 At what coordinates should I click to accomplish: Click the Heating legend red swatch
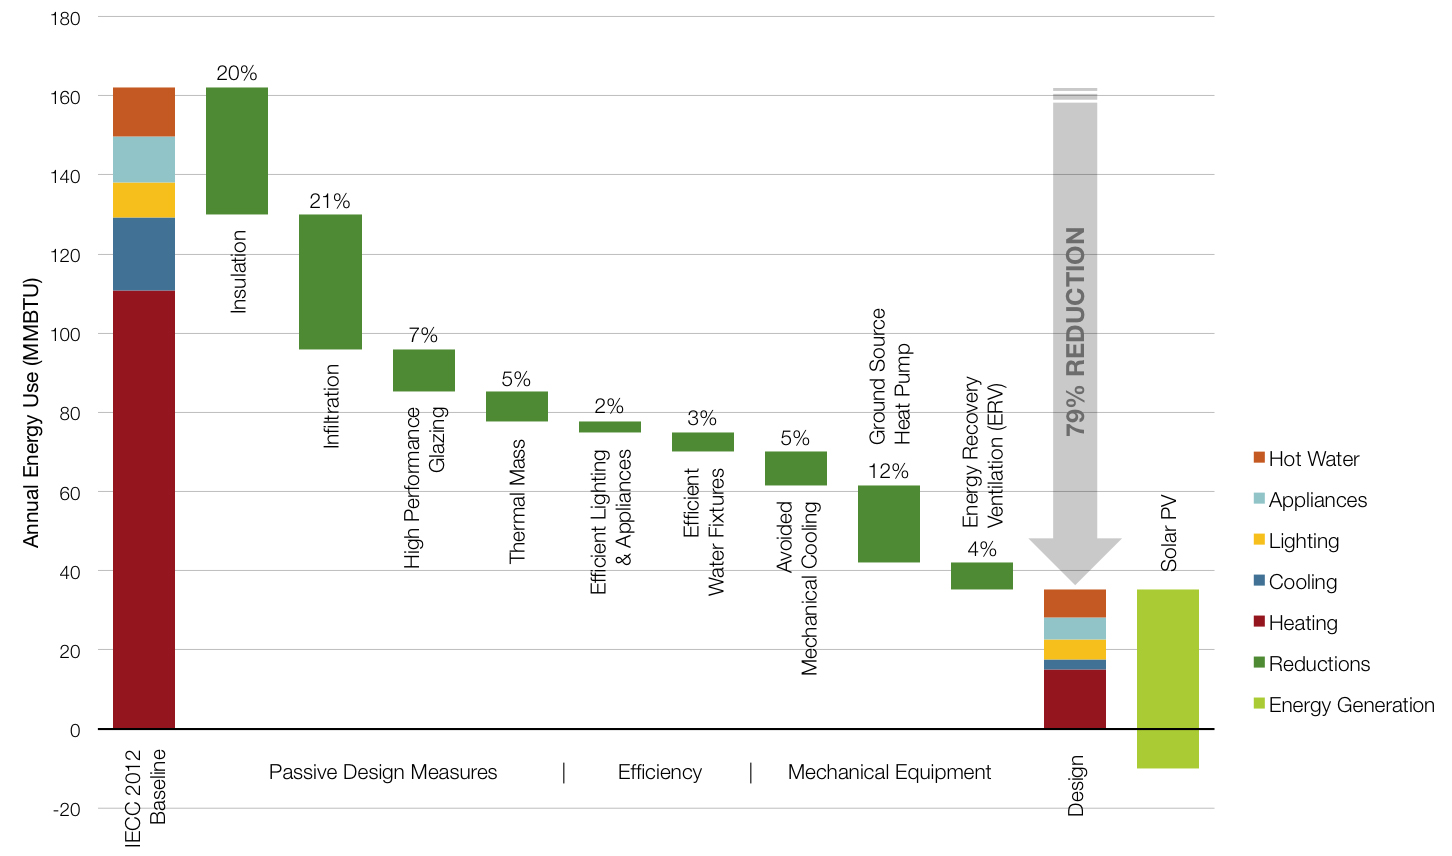[x=1259, y=622]
